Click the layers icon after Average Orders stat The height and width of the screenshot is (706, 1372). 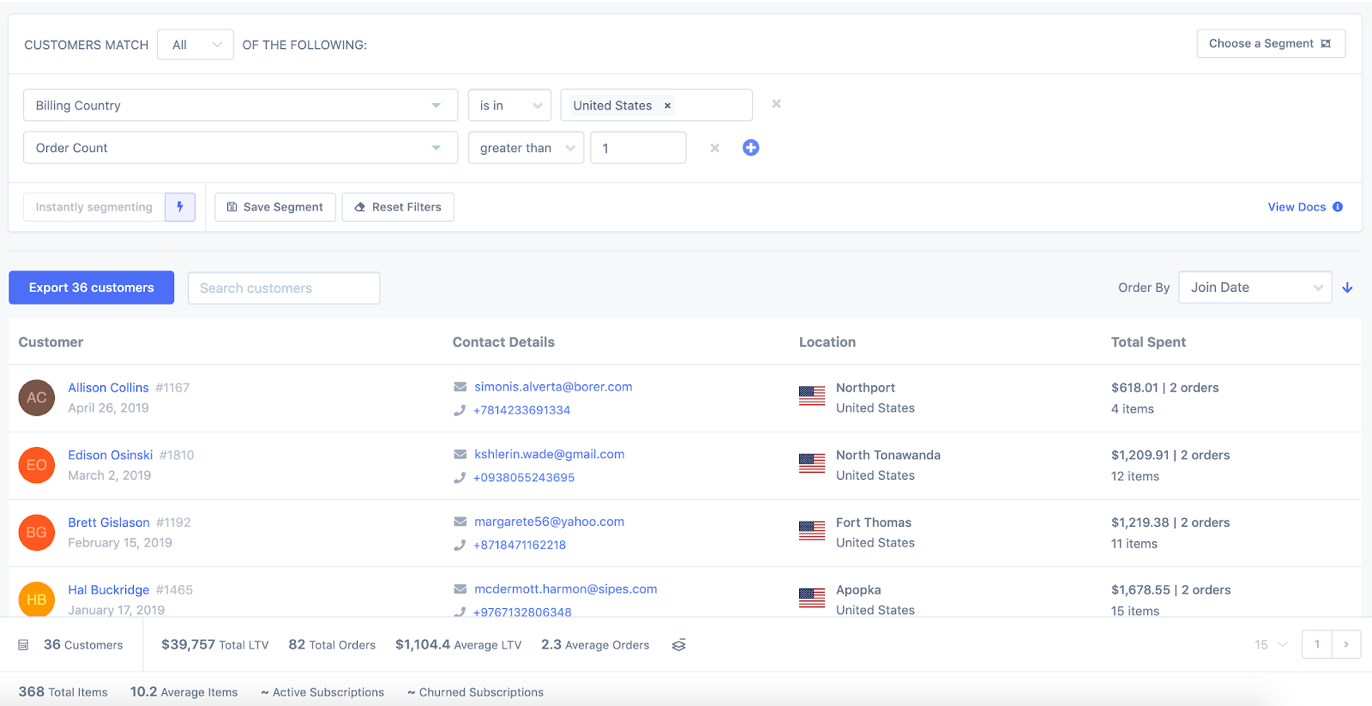click(679, 645)
